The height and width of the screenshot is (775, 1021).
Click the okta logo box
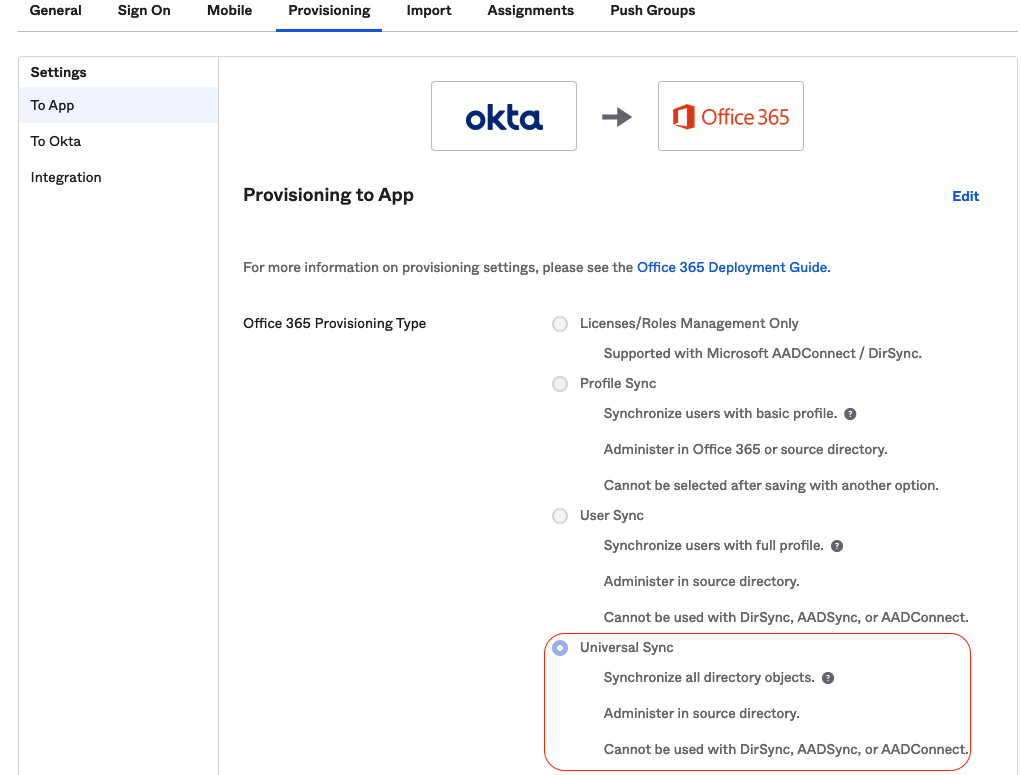click(503, 116)
